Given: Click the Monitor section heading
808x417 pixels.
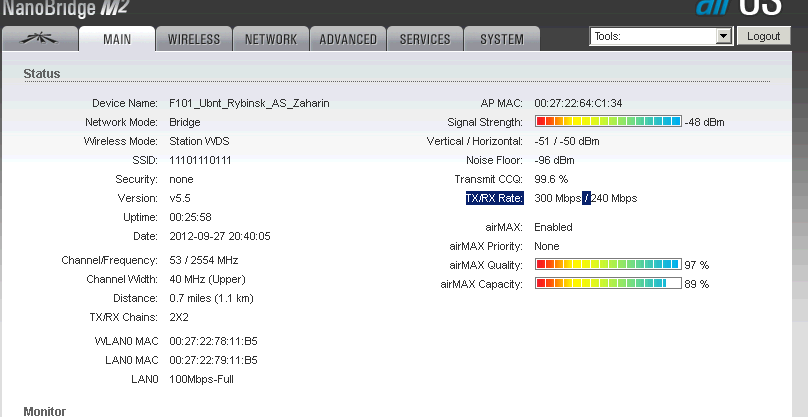Looking at the screenshot, I should click(44, 410).
